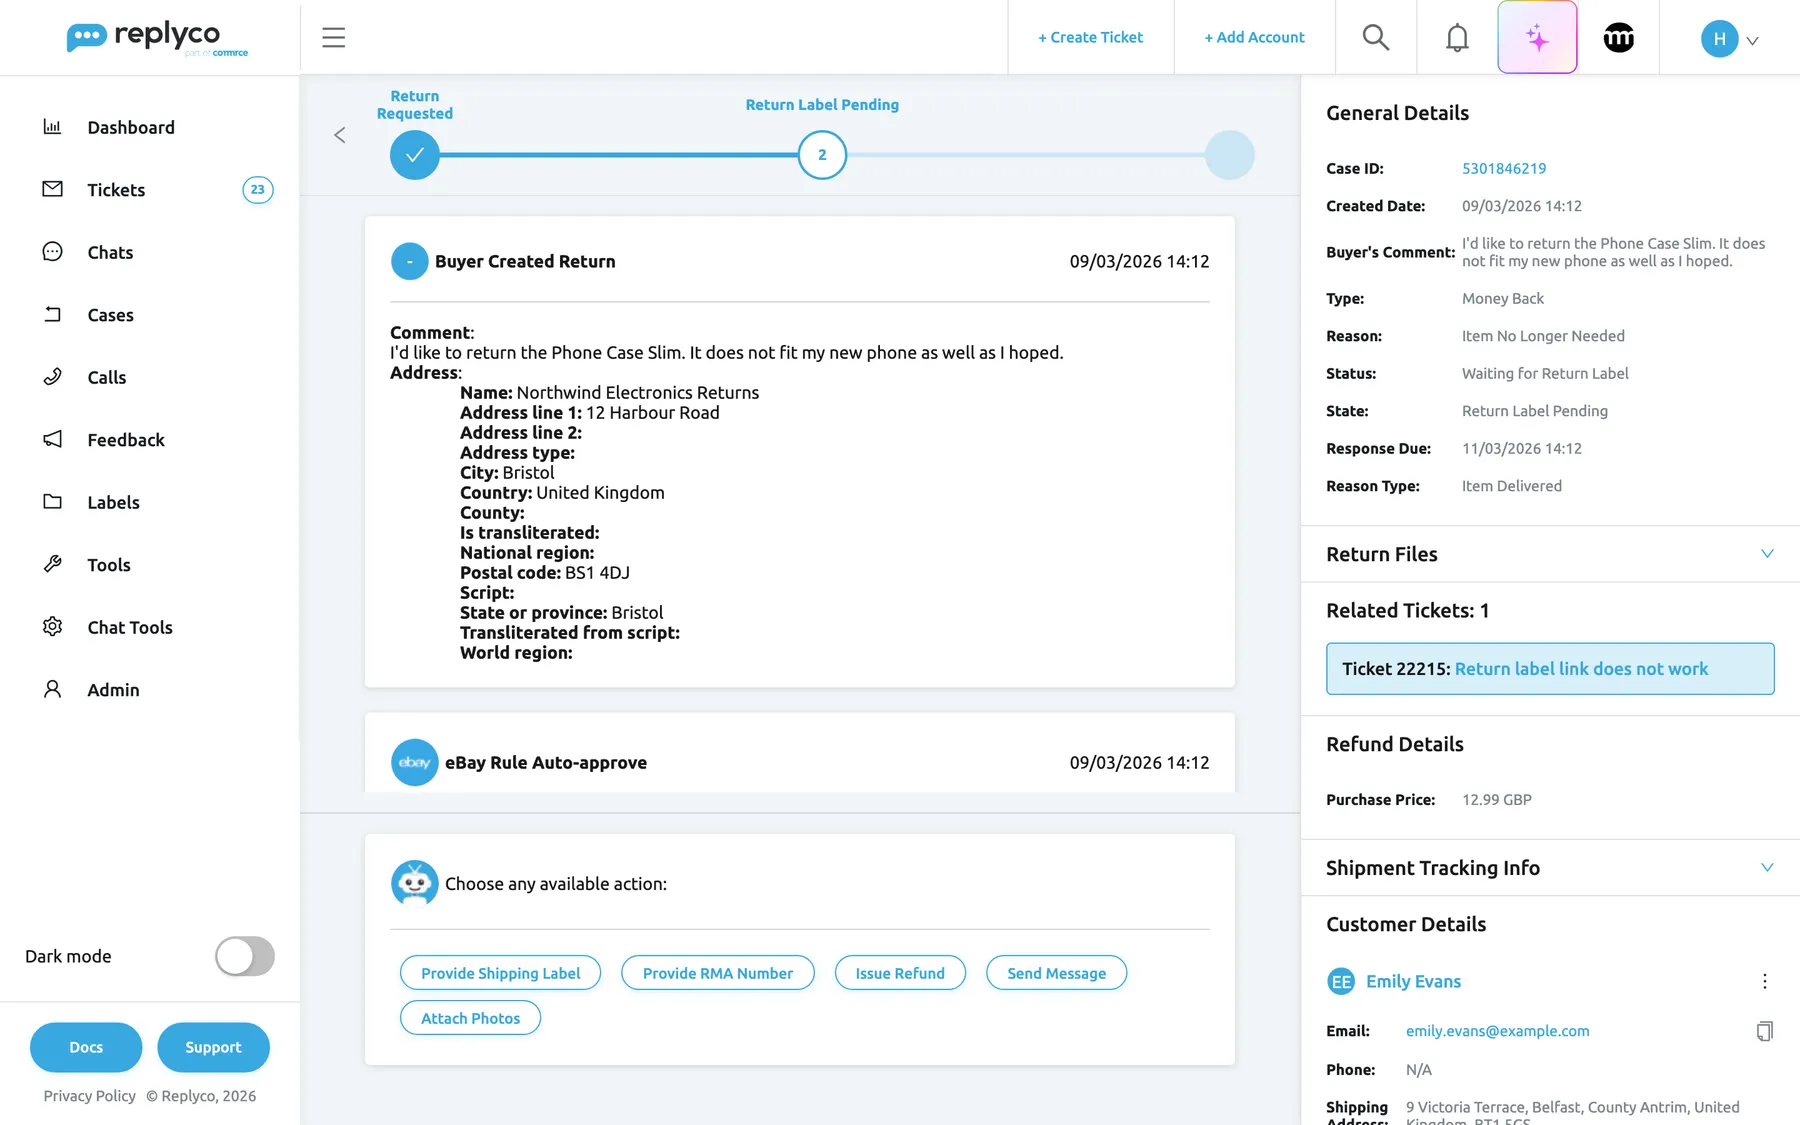Go back using the left arrow
1800x1125 pixels.
(340, 135)
